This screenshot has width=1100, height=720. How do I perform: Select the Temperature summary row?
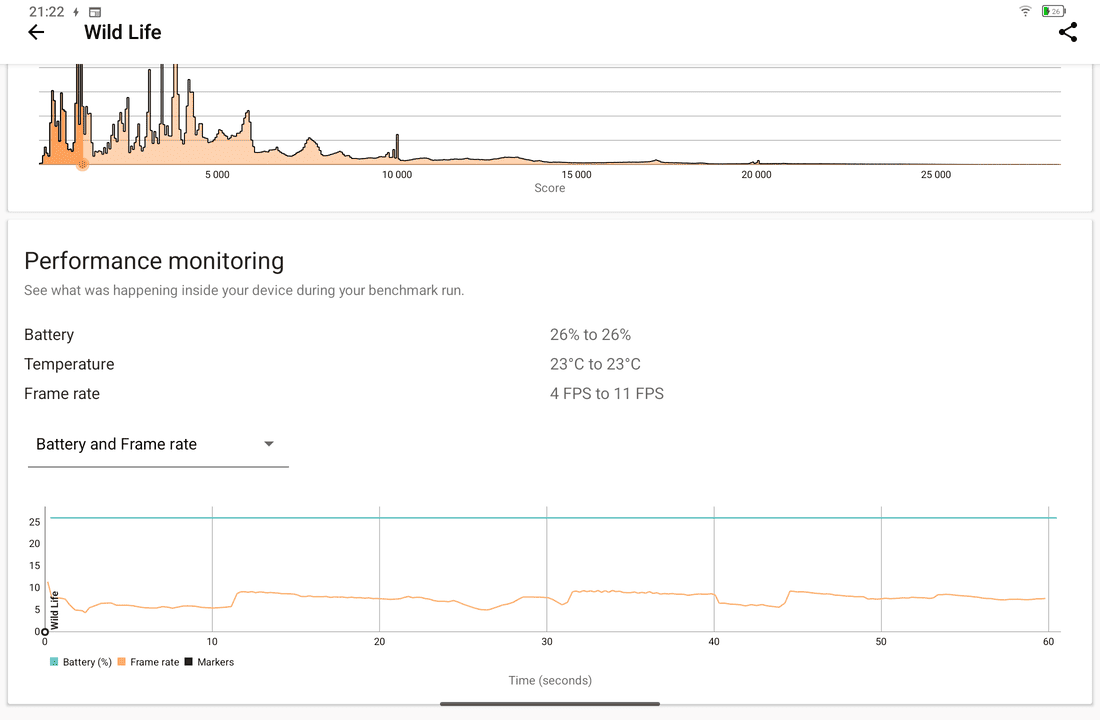click(x=69, y=364)
